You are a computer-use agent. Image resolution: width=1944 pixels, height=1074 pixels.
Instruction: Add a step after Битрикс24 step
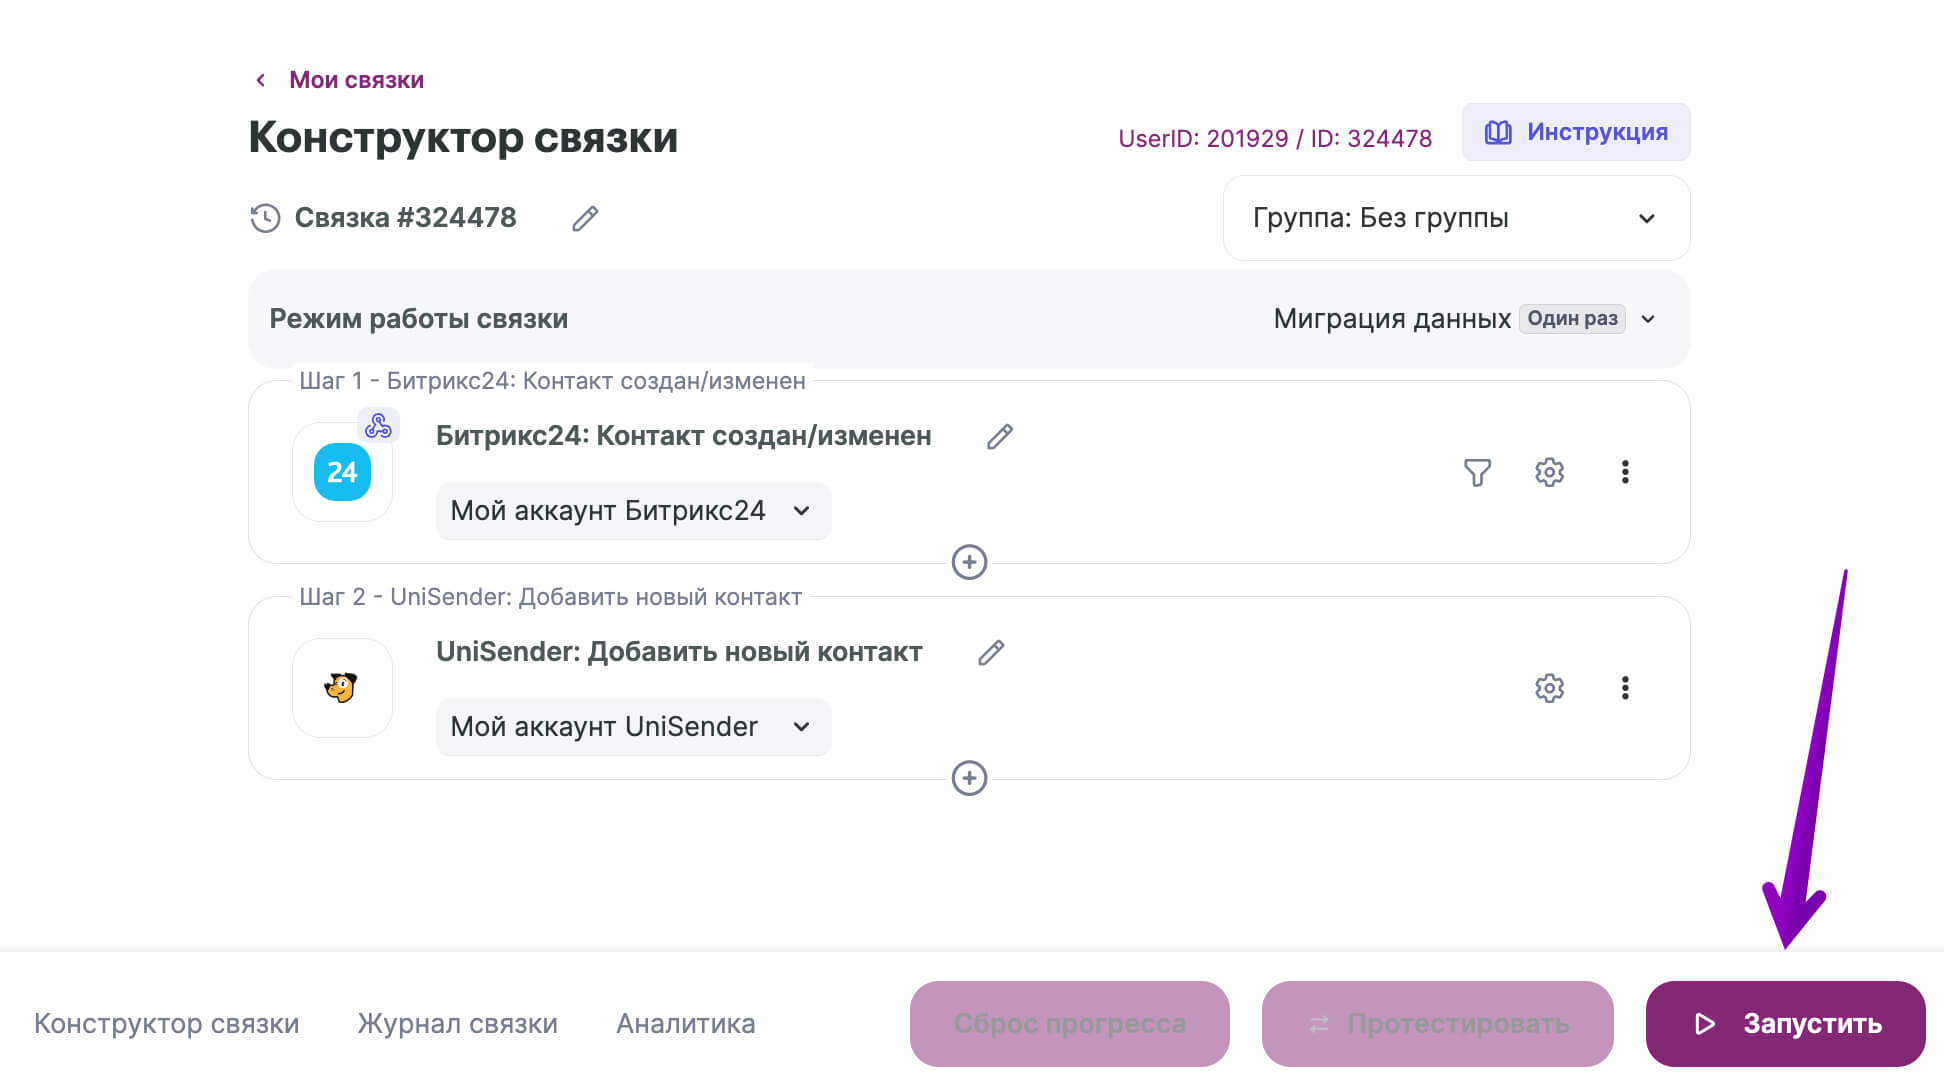pos(969,562)
